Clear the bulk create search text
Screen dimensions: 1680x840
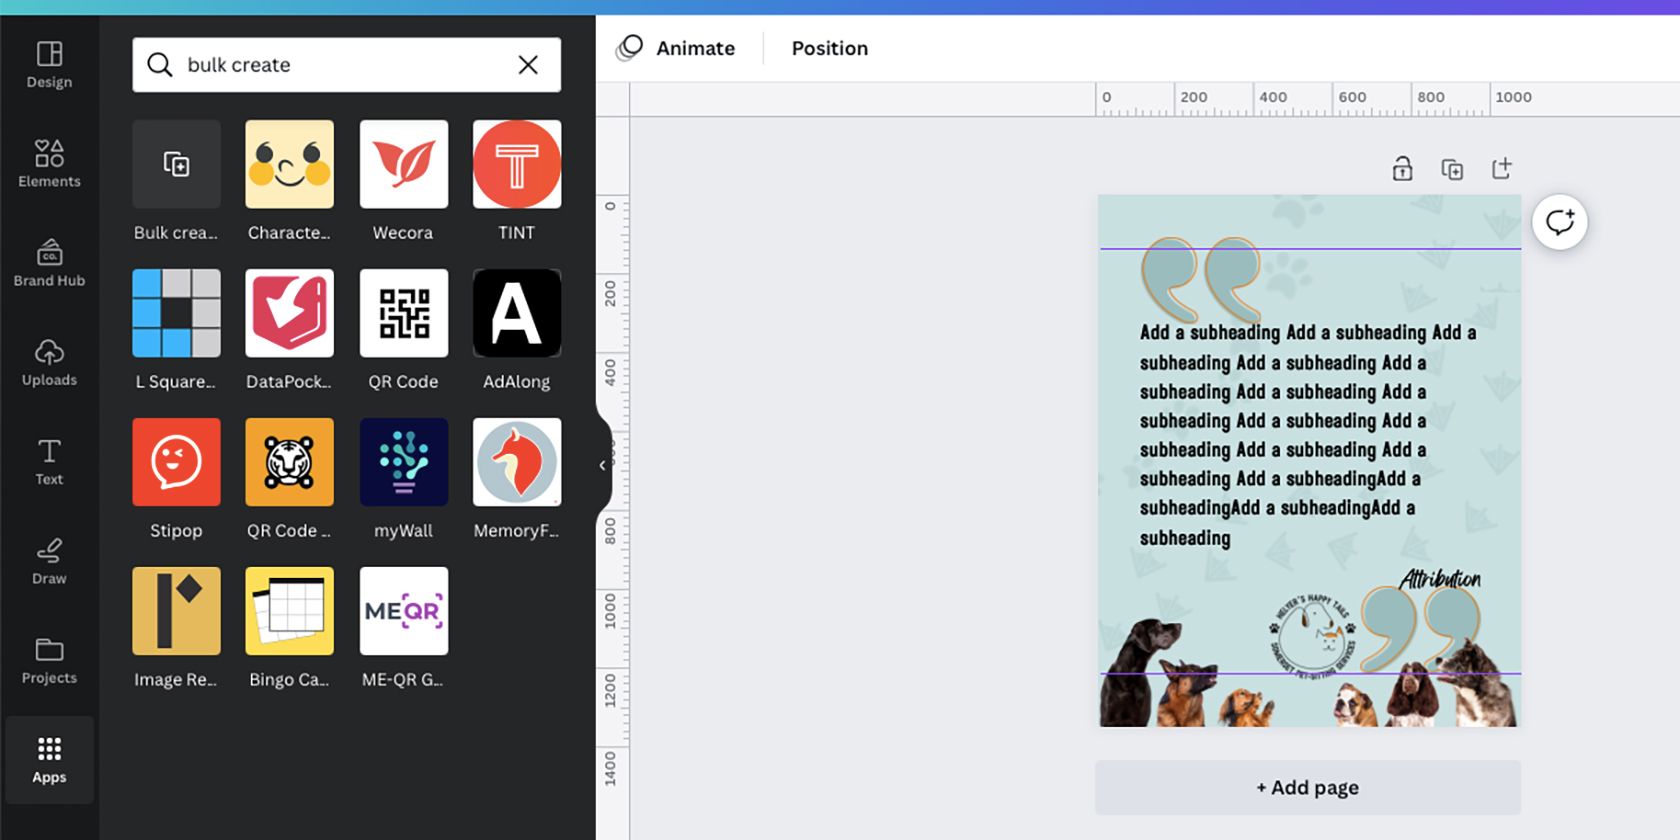click(528, 65)
